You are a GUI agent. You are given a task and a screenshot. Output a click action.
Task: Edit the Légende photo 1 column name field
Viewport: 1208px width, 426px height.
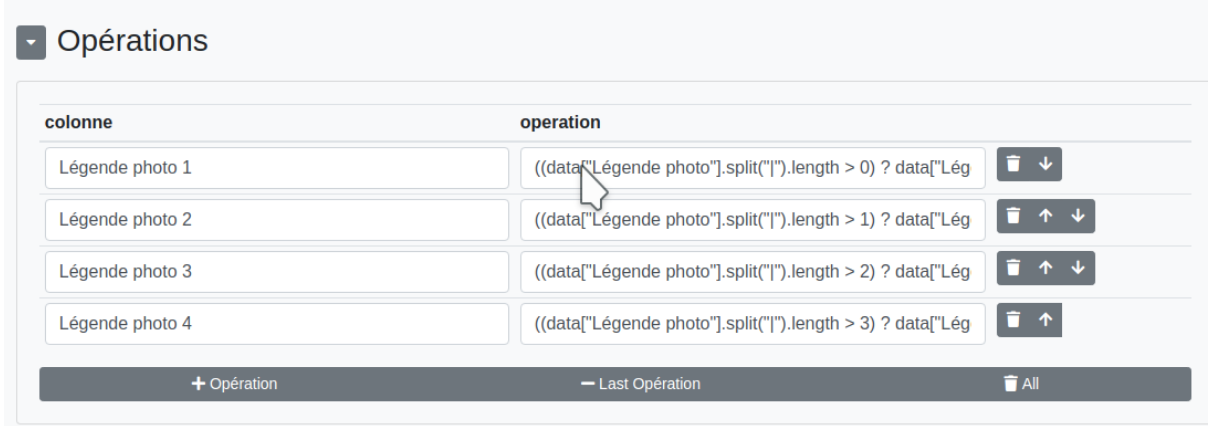[x=276, y=168]
